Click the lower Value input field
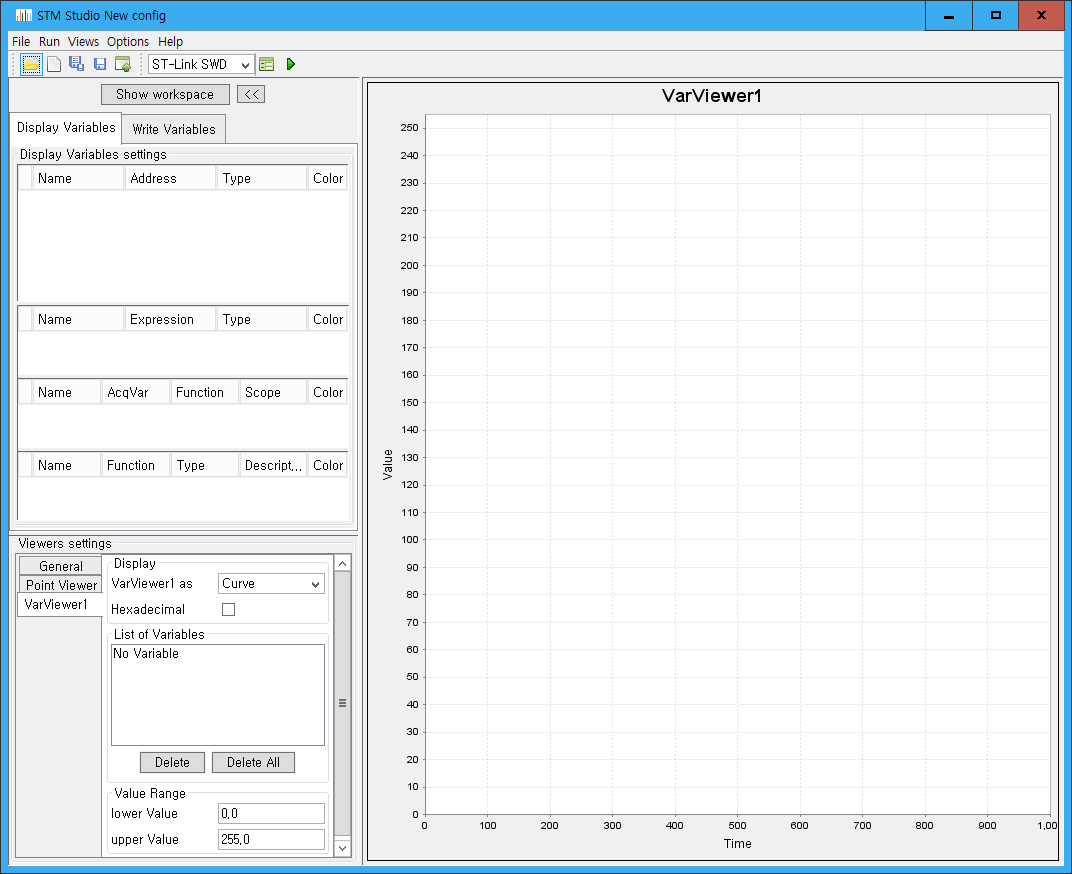This screenshot has height=874, width=1072. click(271, 813)
